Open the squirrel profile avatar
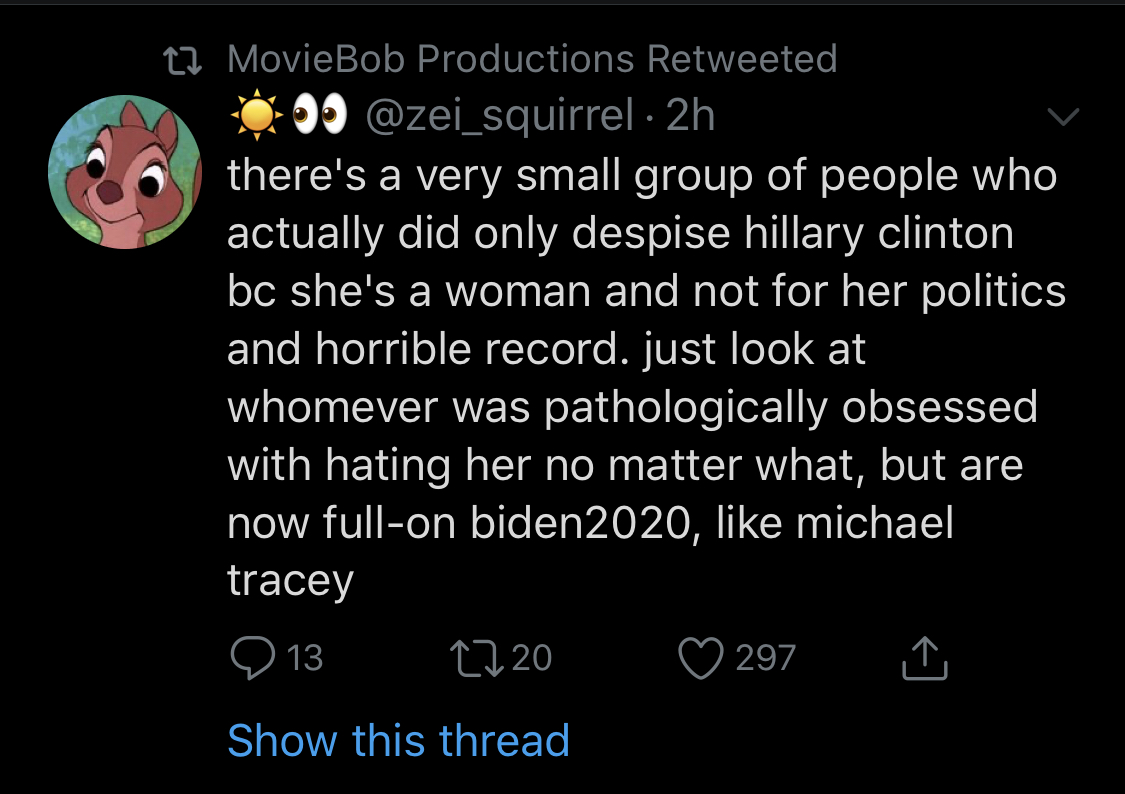This screenshot has height=794, width=1125. point(125,172)
